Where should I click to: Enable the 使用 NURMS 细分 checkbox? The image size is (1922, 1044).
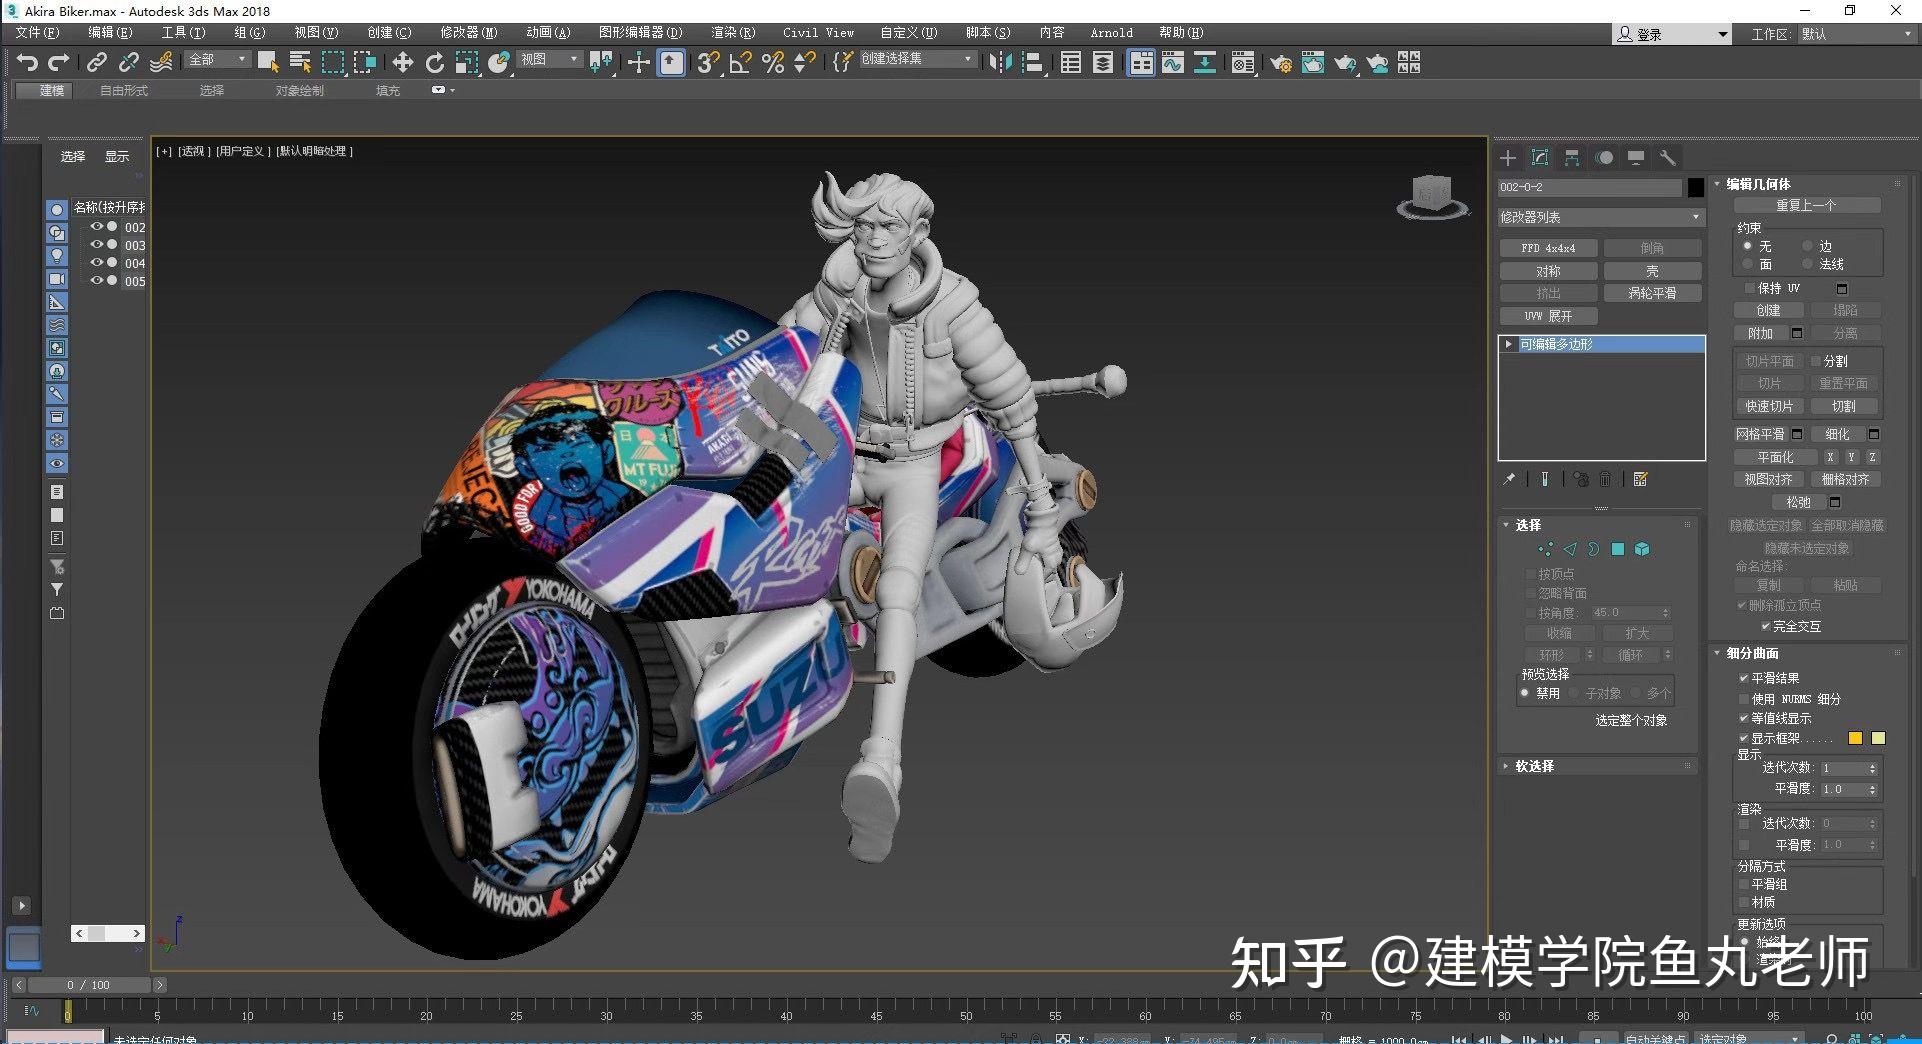click(x=1744, y=698)
